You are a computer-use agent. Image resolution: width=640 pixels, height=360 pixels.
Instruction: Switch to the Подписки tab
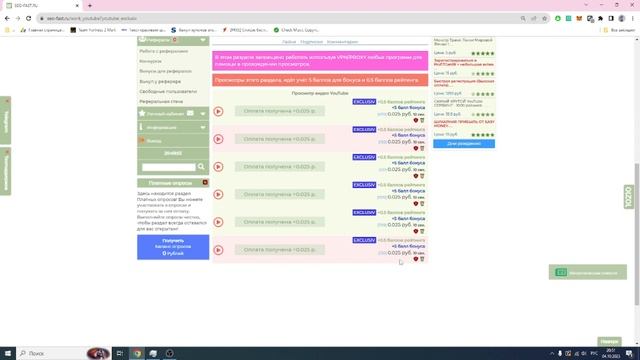point(311,42)
